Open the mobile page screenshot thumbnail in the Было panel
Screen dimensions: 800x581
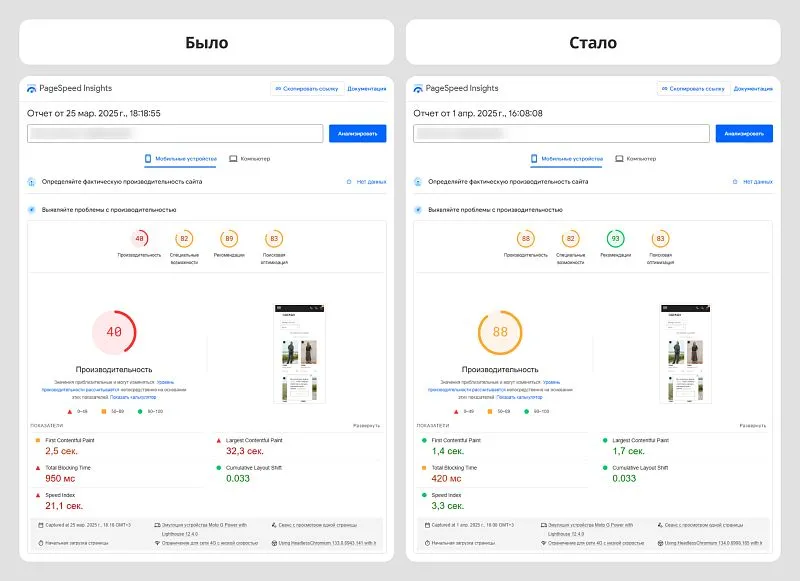(299, 354)
